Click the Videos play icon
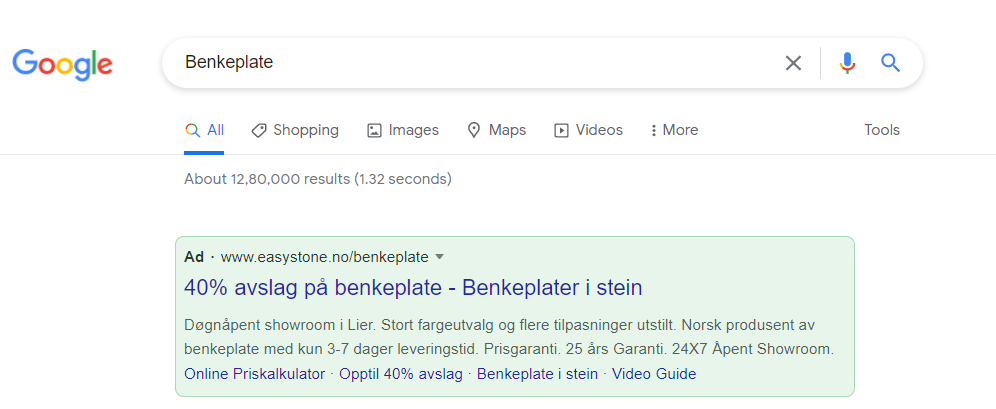The width and height of the screenshot is (996, 409). point(561,131)
